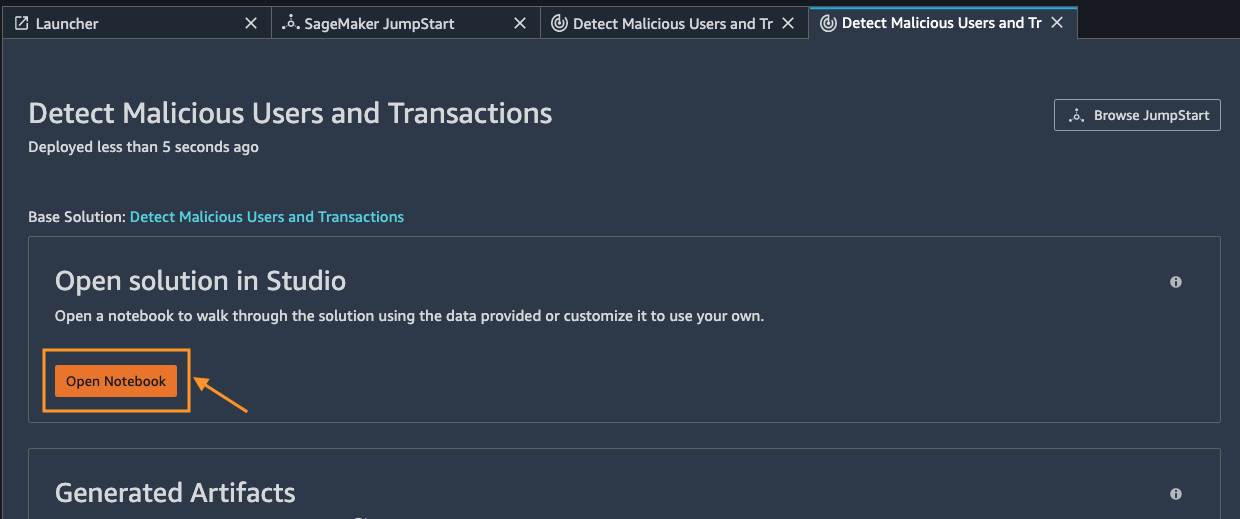Click the Open solution in Studio heading
The image size is (1240, 519).
(200, 281)
